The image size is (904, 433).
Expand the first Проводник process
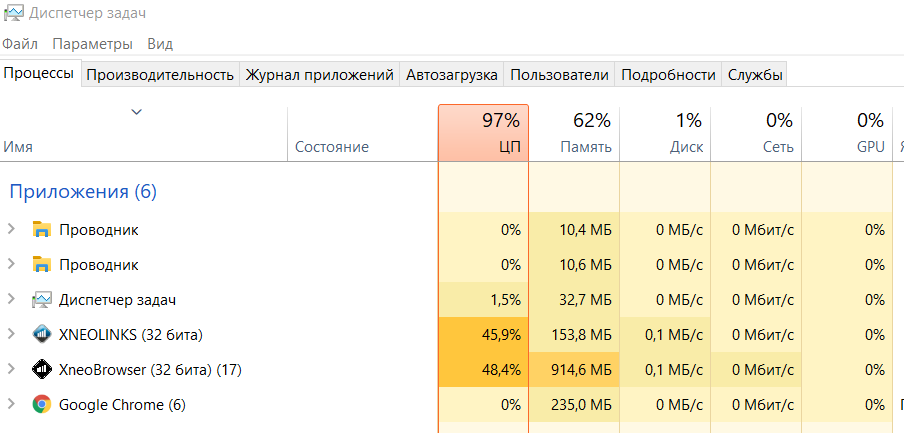10,229
